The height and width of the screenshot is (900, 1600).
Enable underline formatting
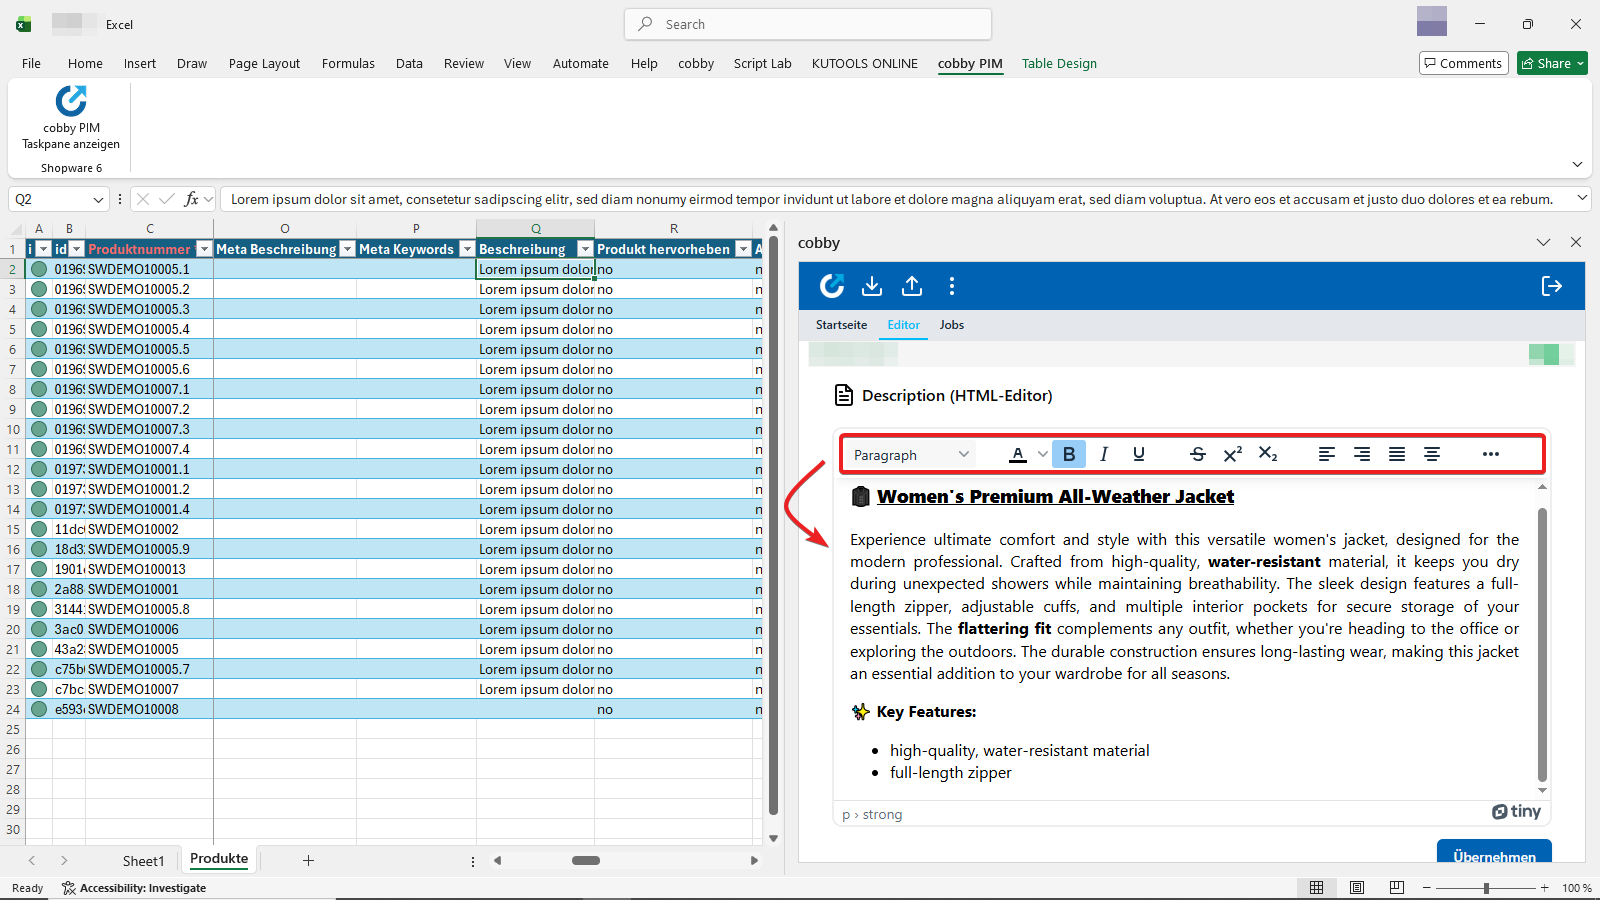[x=1138, y=454]
